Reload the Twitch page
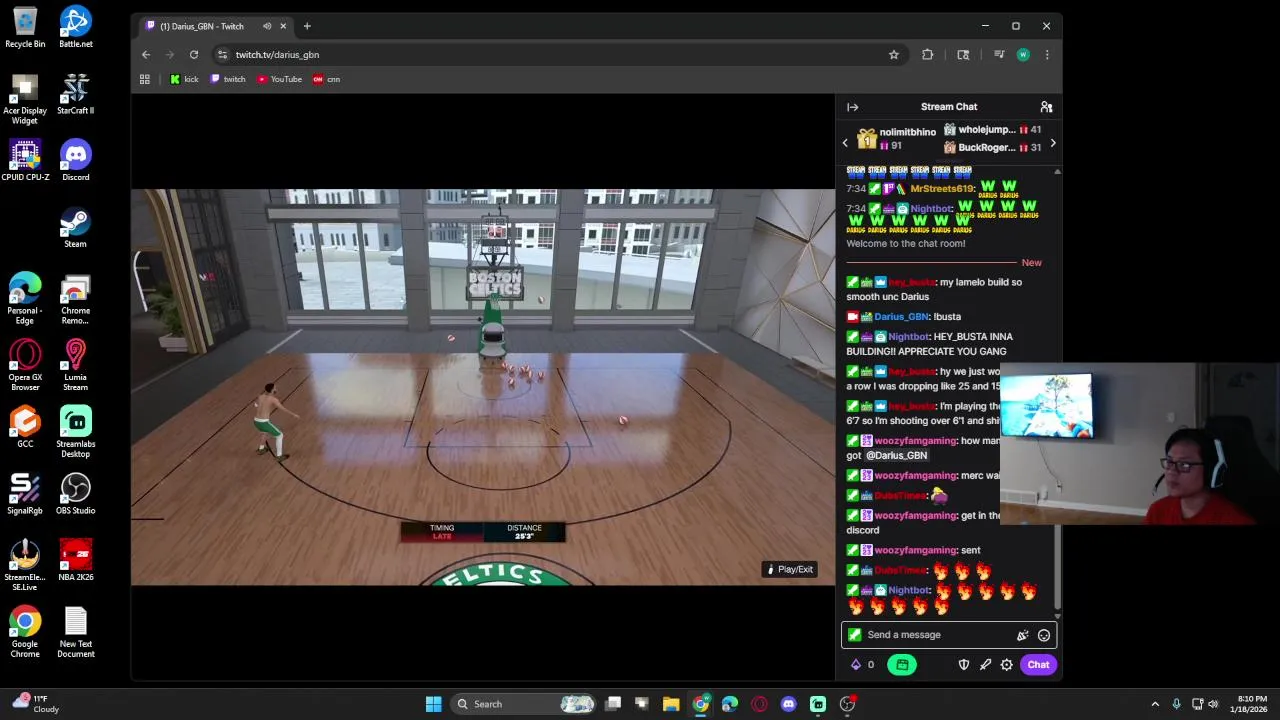This screenshot has width=1280, height=720. click(194, 55)
